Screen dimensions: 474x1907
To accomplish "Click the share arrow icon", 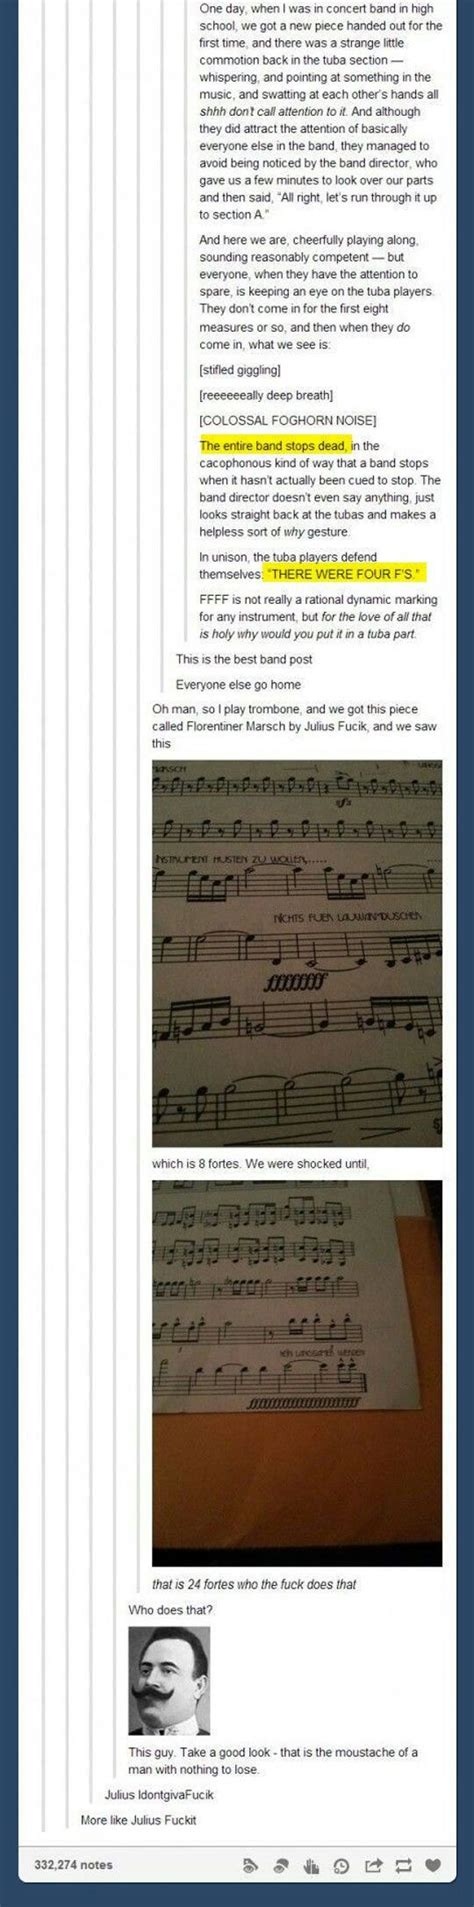I will [x=374, y=1865].
